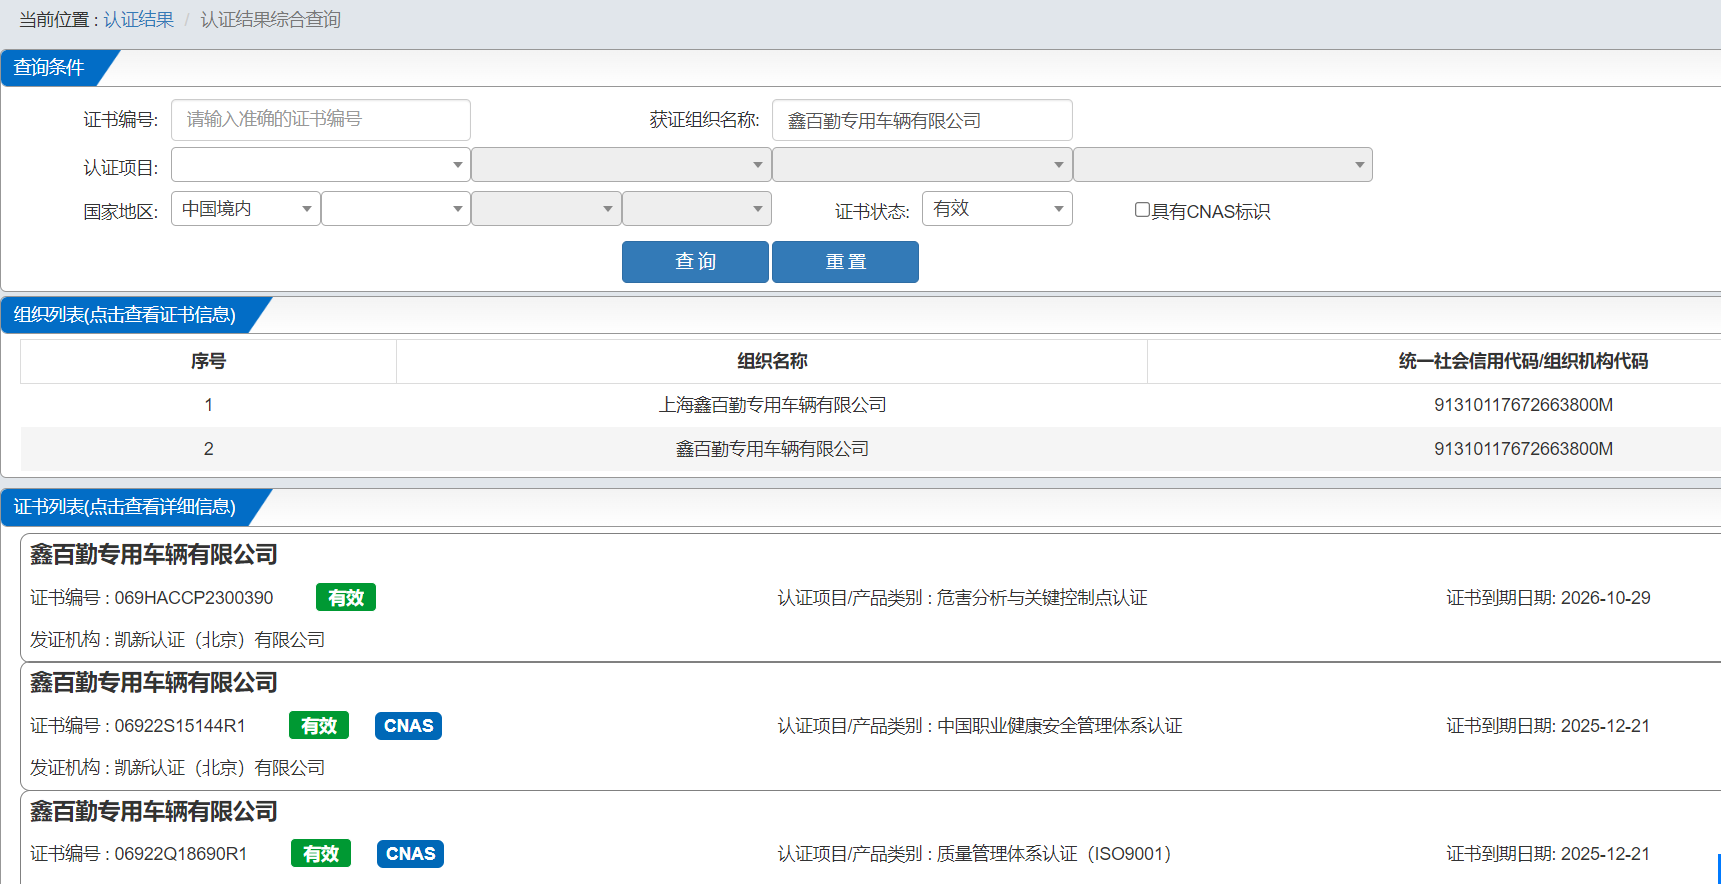Open certificate 069HACCP2300390 details
Image resolution: width=1721 pixels, height=884 pixels.
tap(193, 598)
